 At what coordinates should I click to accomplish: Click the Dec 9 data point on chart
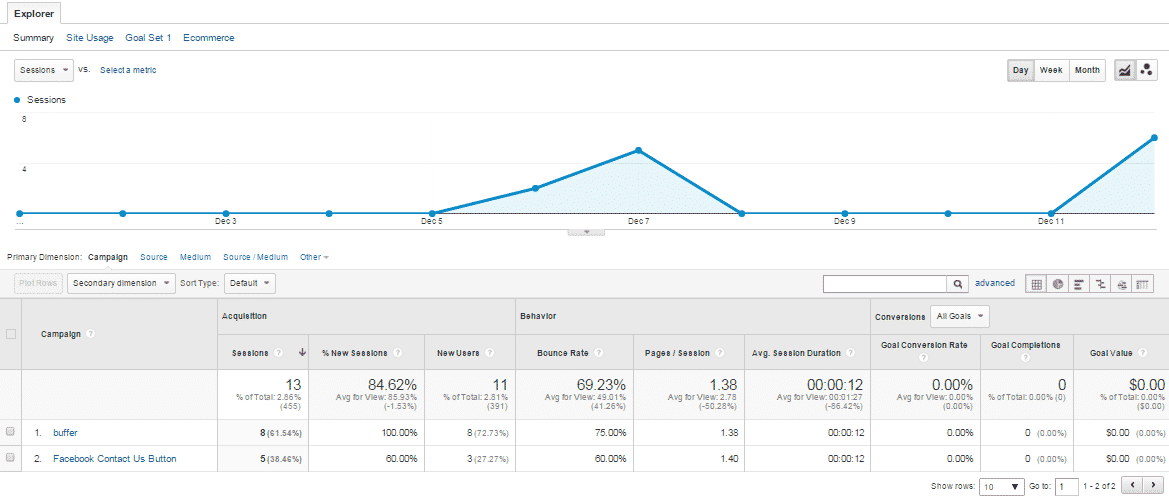click(x=845, y=214)
